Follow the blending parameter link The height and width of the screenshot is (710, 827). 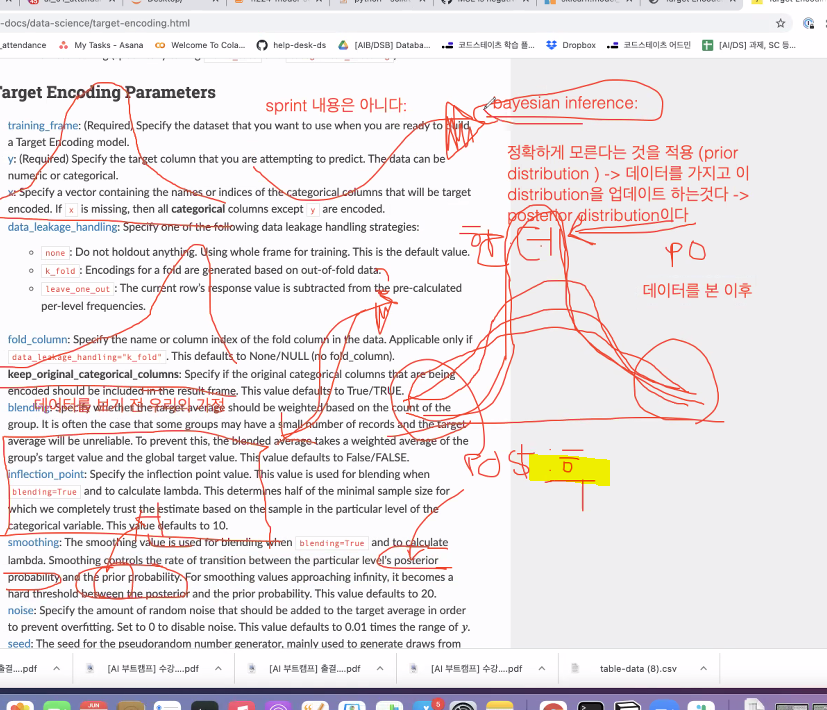click(29, 407)
